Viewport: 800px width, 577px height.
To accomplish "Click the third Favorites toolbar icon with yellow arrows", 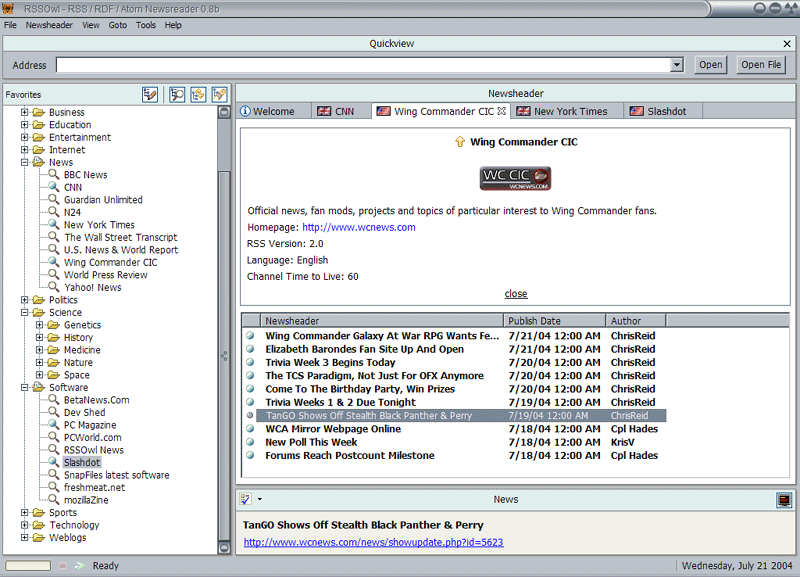I will point(198,94).
